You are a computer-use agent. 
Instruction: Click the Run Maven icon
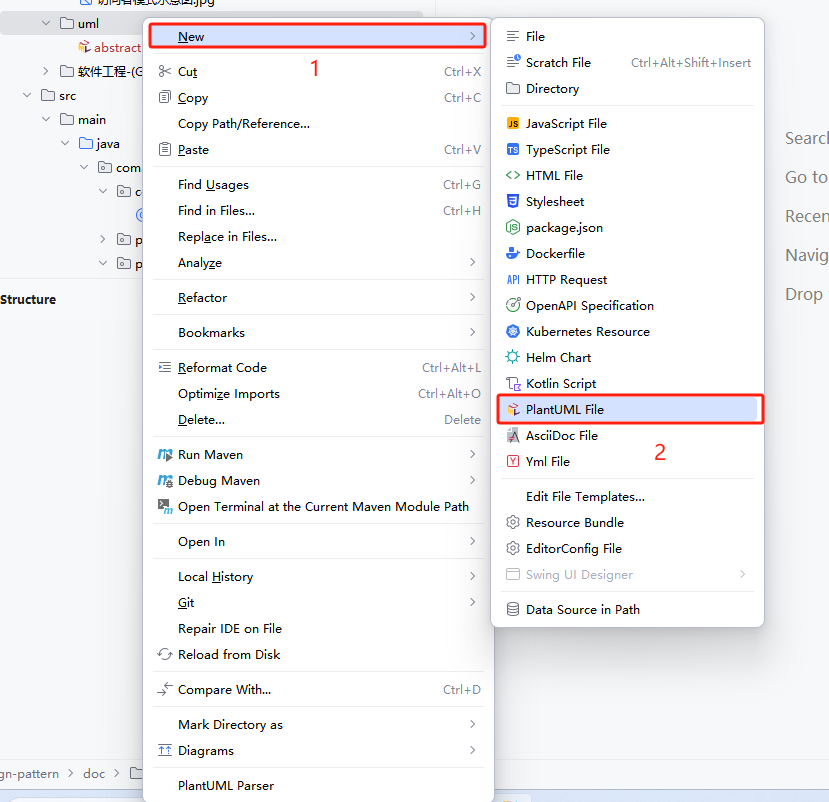point(165,455)
